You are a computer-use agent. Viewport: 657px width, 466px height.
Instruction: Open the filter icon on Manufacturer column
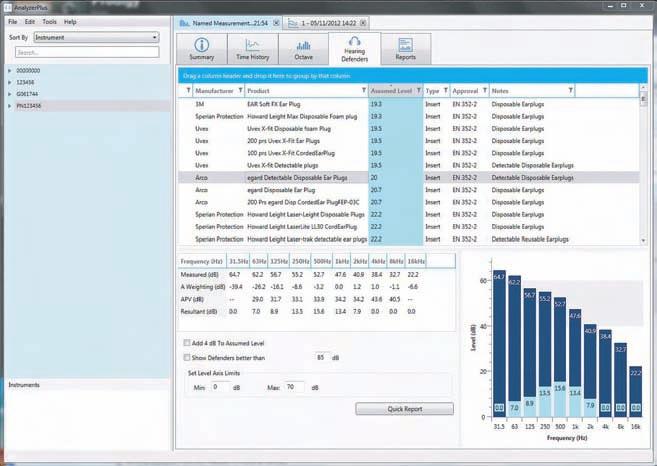tap(241, 91)
